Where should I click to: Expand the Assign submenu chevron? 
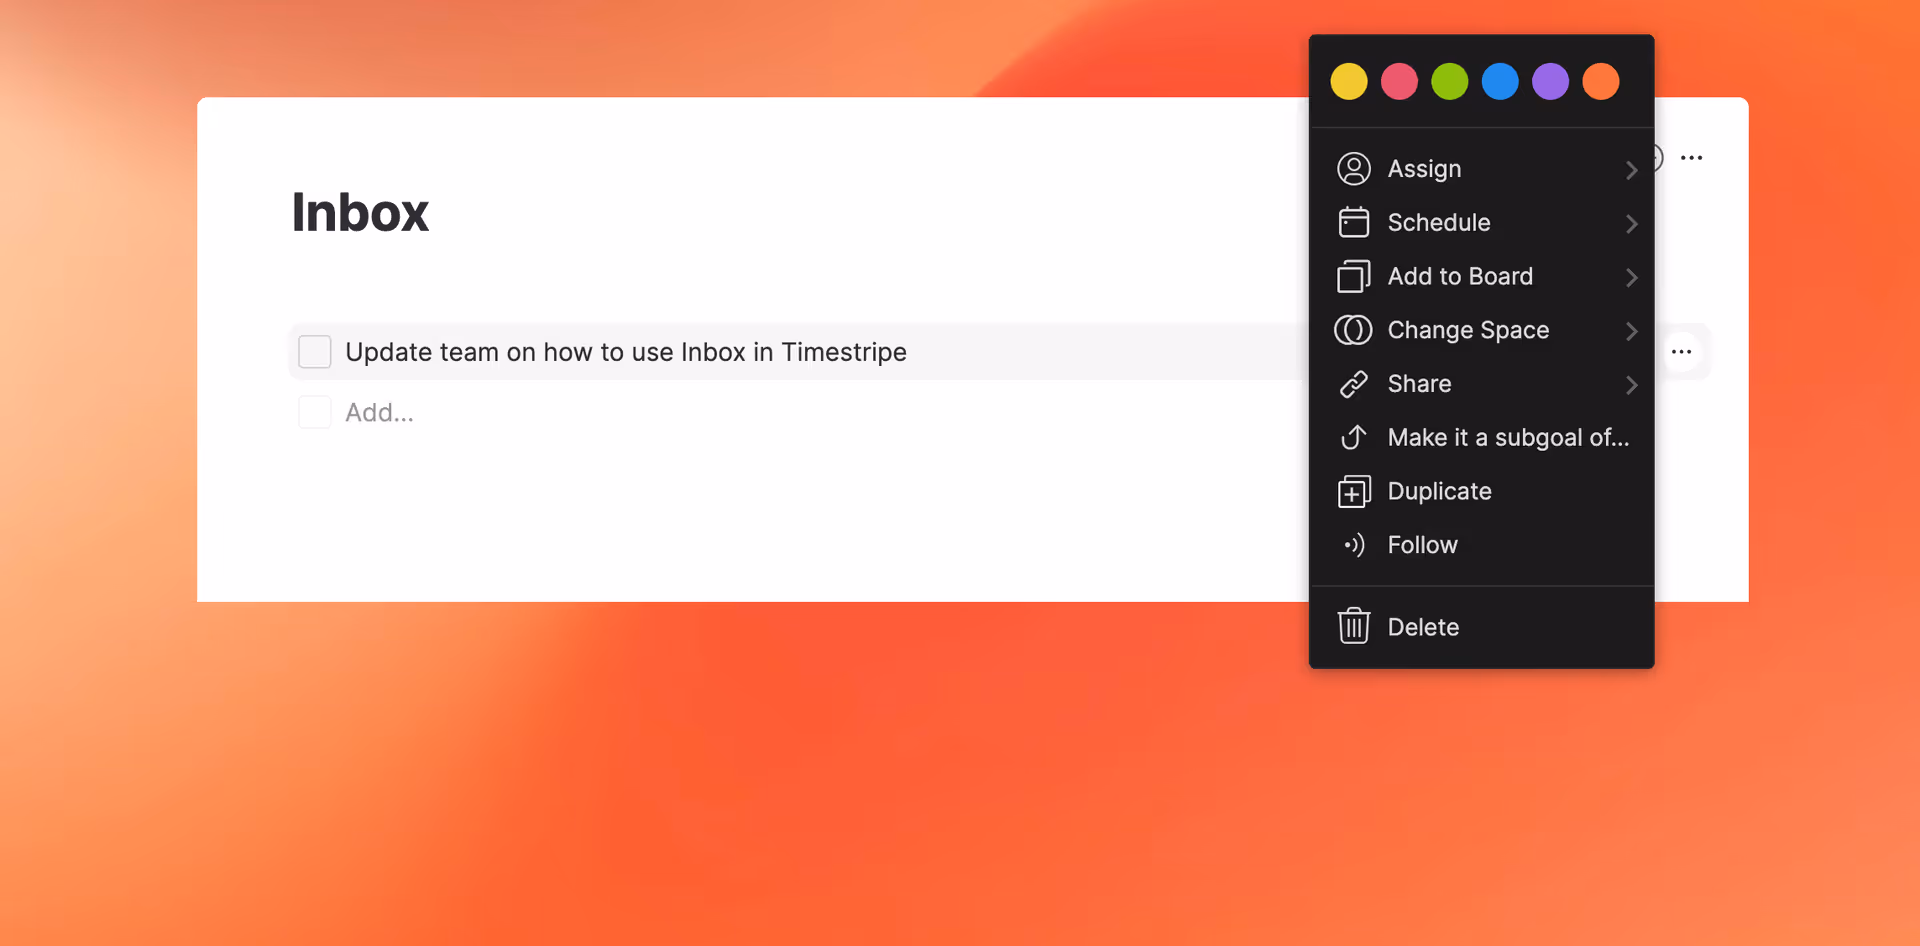click(1631, 170)
